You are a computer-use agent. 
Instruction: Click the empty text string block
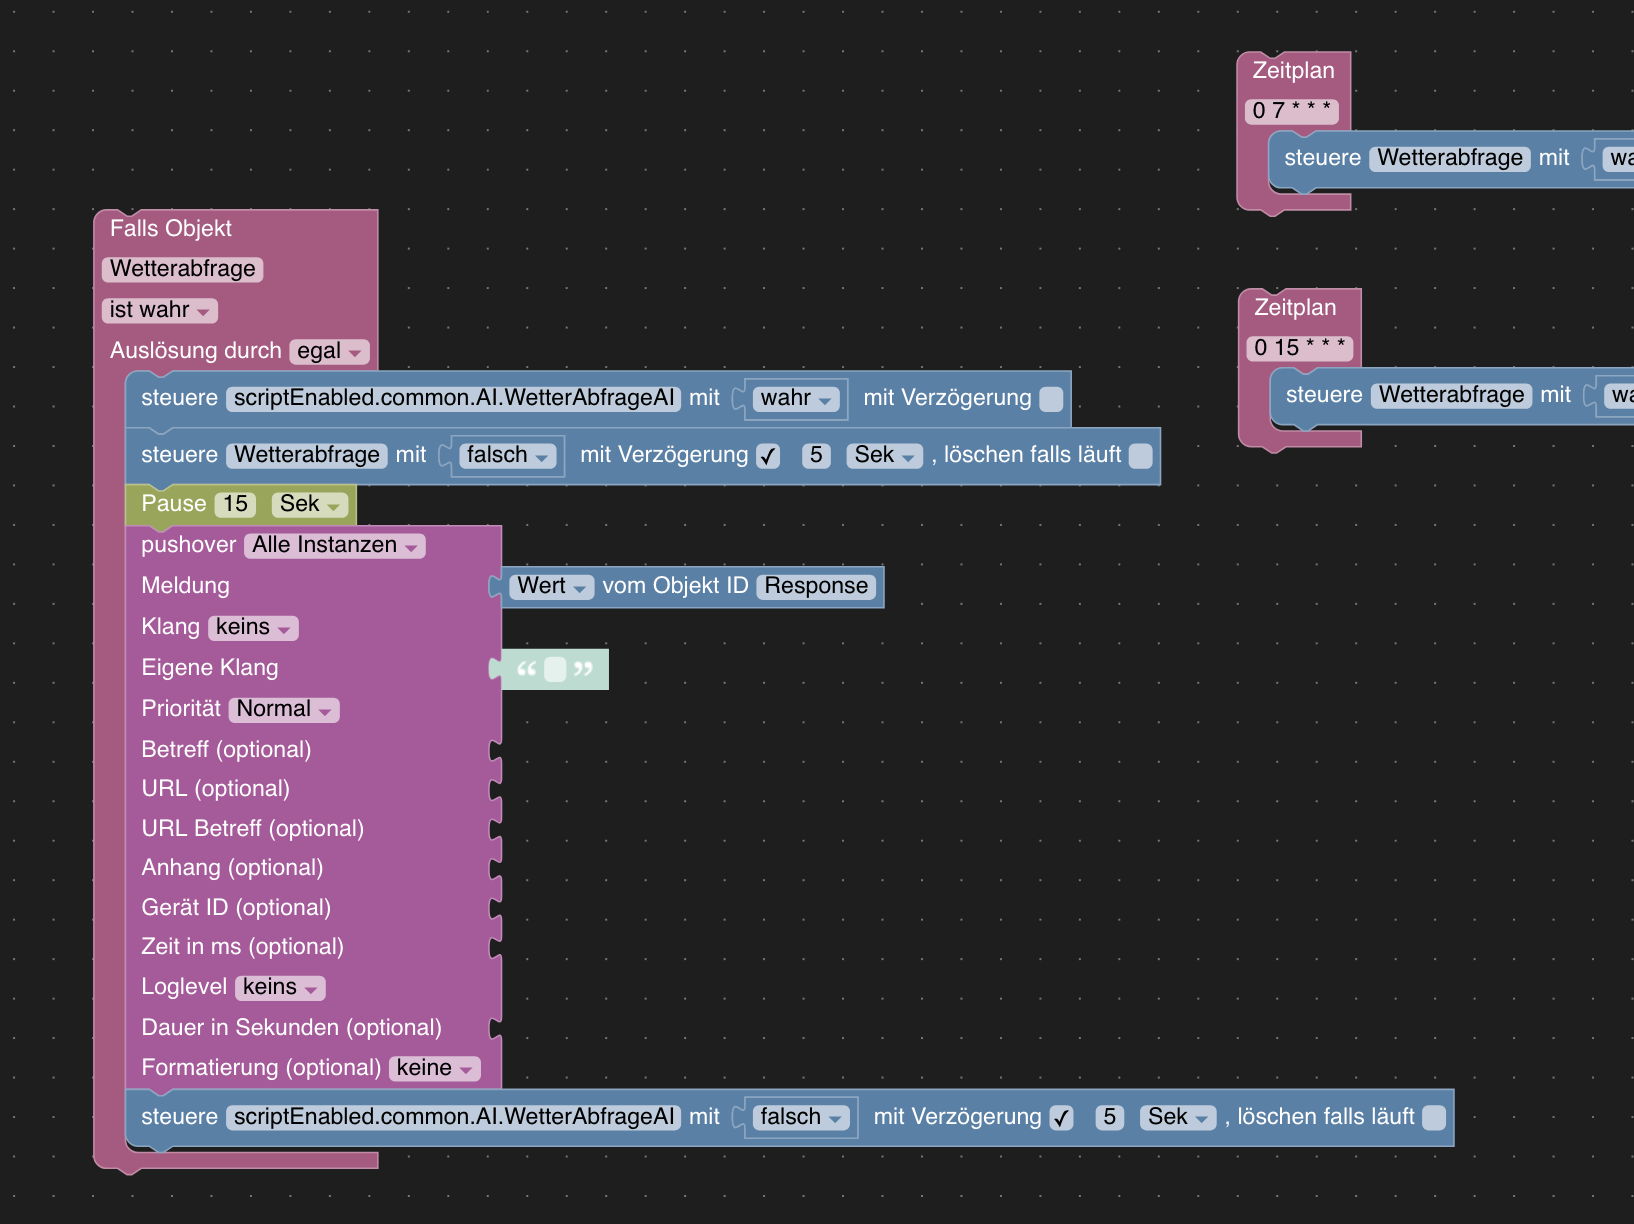pyautogui.click(x=555, y=669)
